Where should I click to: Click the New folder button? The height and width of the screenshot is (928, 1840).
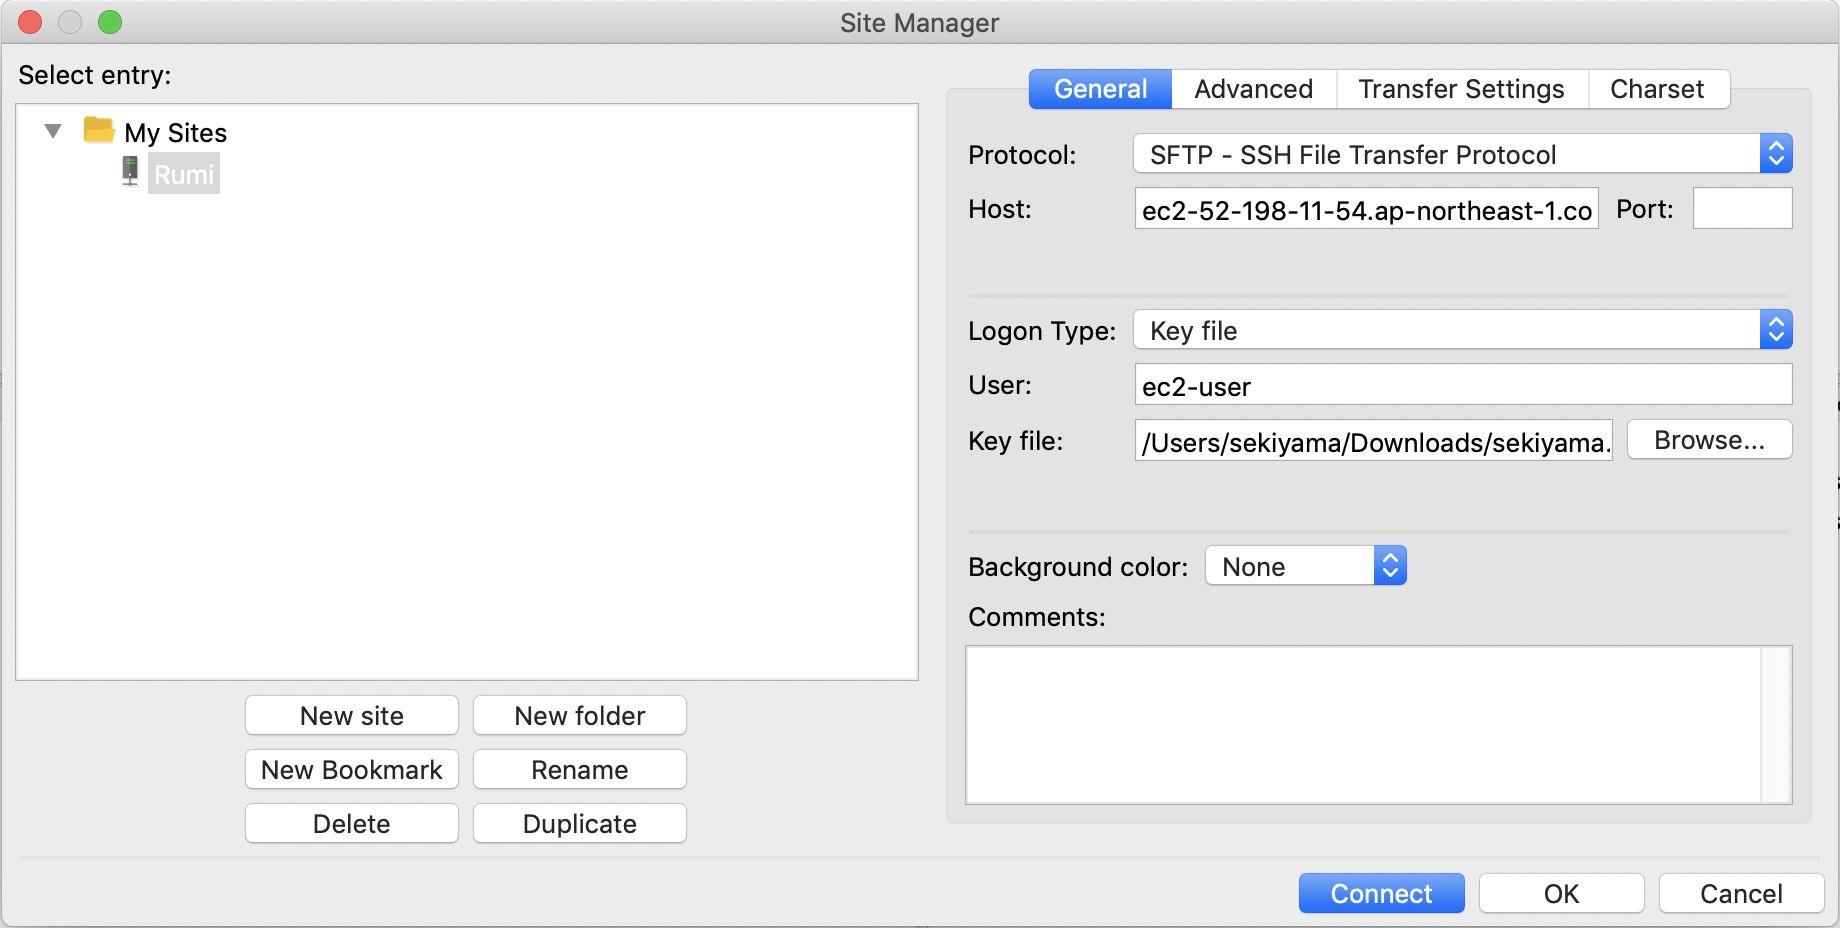click(x=580, y=716)
